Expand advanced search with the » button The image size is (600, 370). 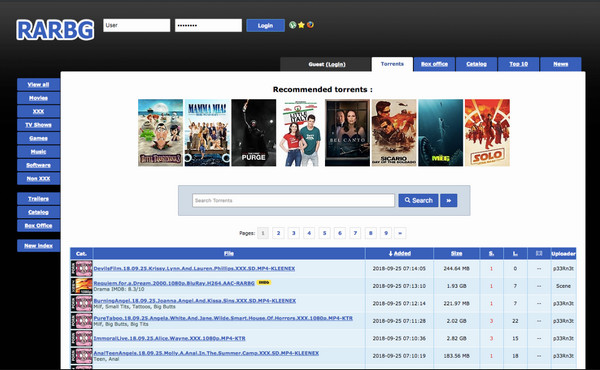coord(448,200)
